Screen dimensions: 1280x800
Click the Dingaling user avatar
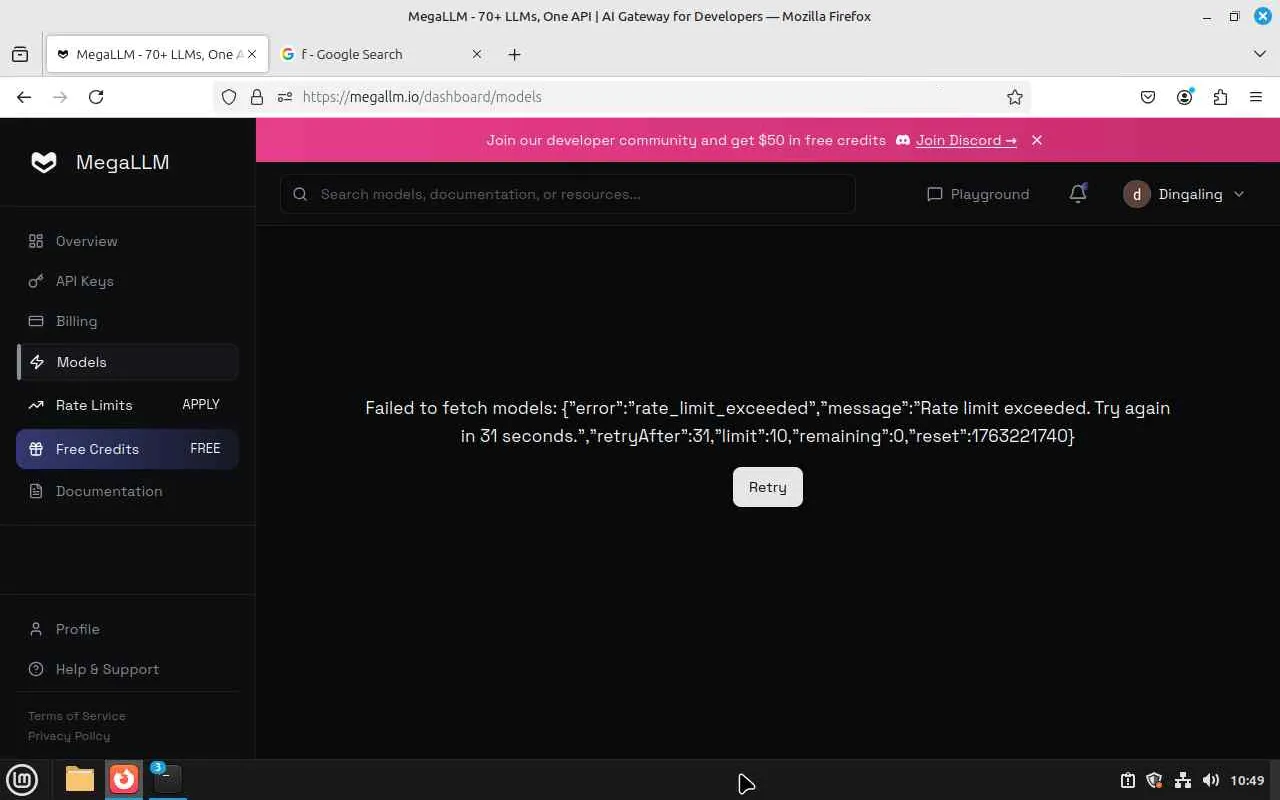1137,194
